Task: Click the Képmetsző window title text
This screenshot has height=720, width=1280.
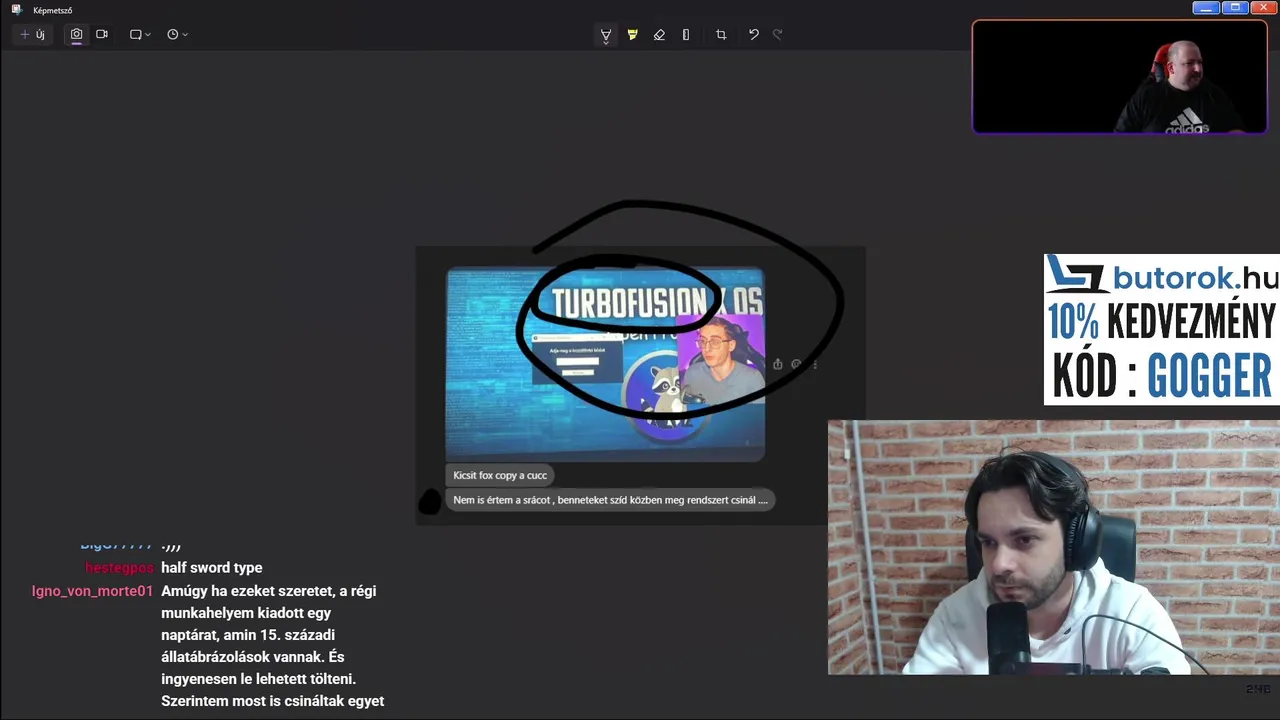Action: click(x=53, y=10)
